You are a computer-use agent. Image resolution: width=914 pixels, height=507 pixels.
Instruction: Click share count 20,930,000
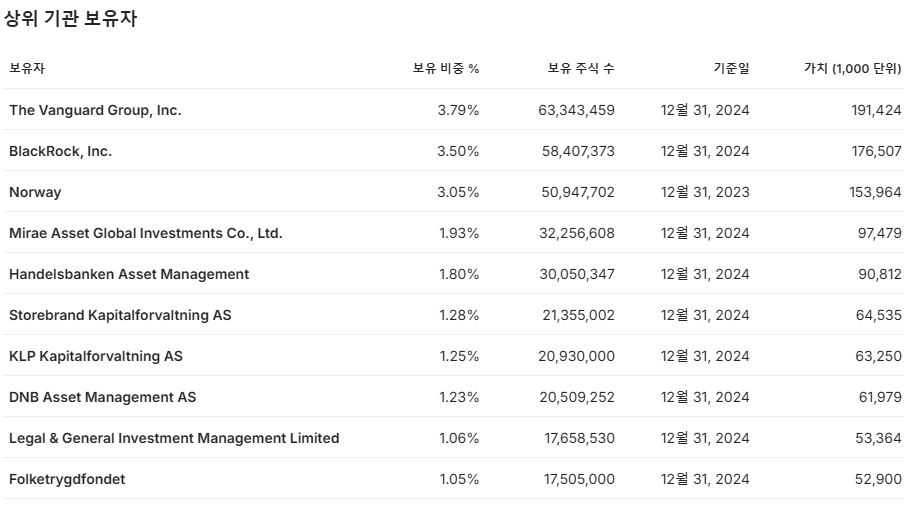576,356
